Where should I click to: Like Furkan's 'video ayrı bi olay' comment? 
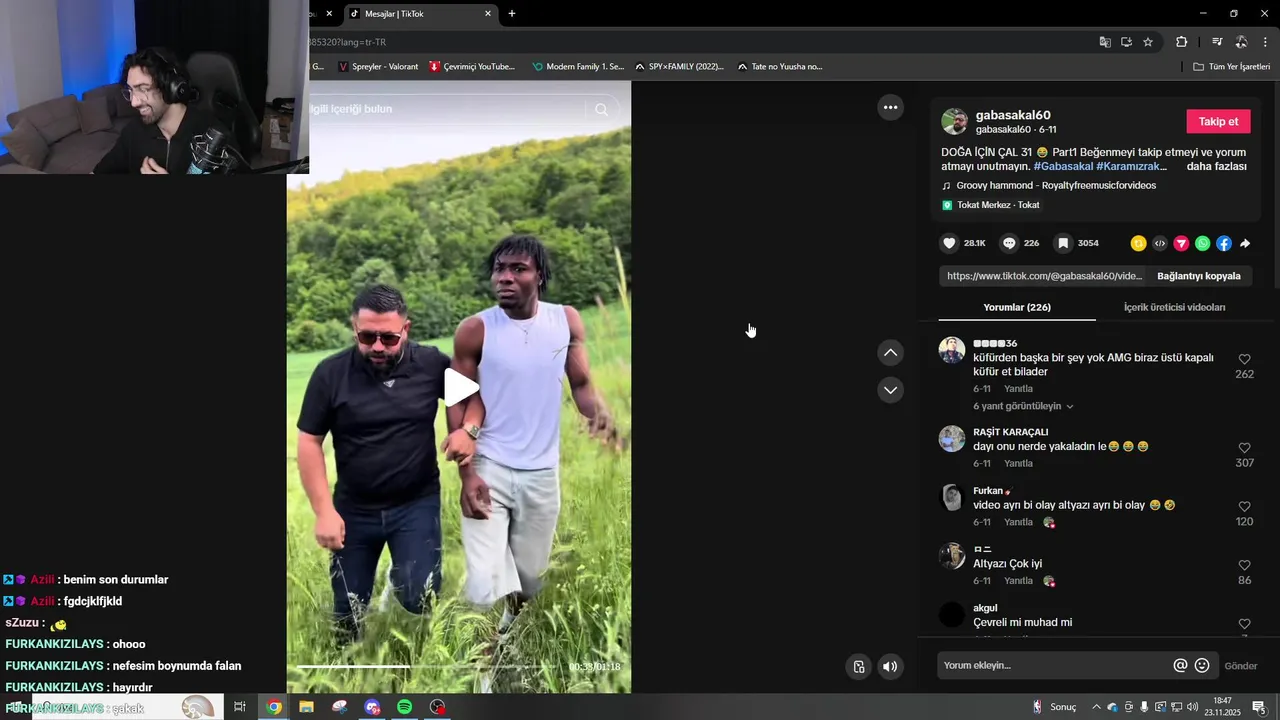1244,507
